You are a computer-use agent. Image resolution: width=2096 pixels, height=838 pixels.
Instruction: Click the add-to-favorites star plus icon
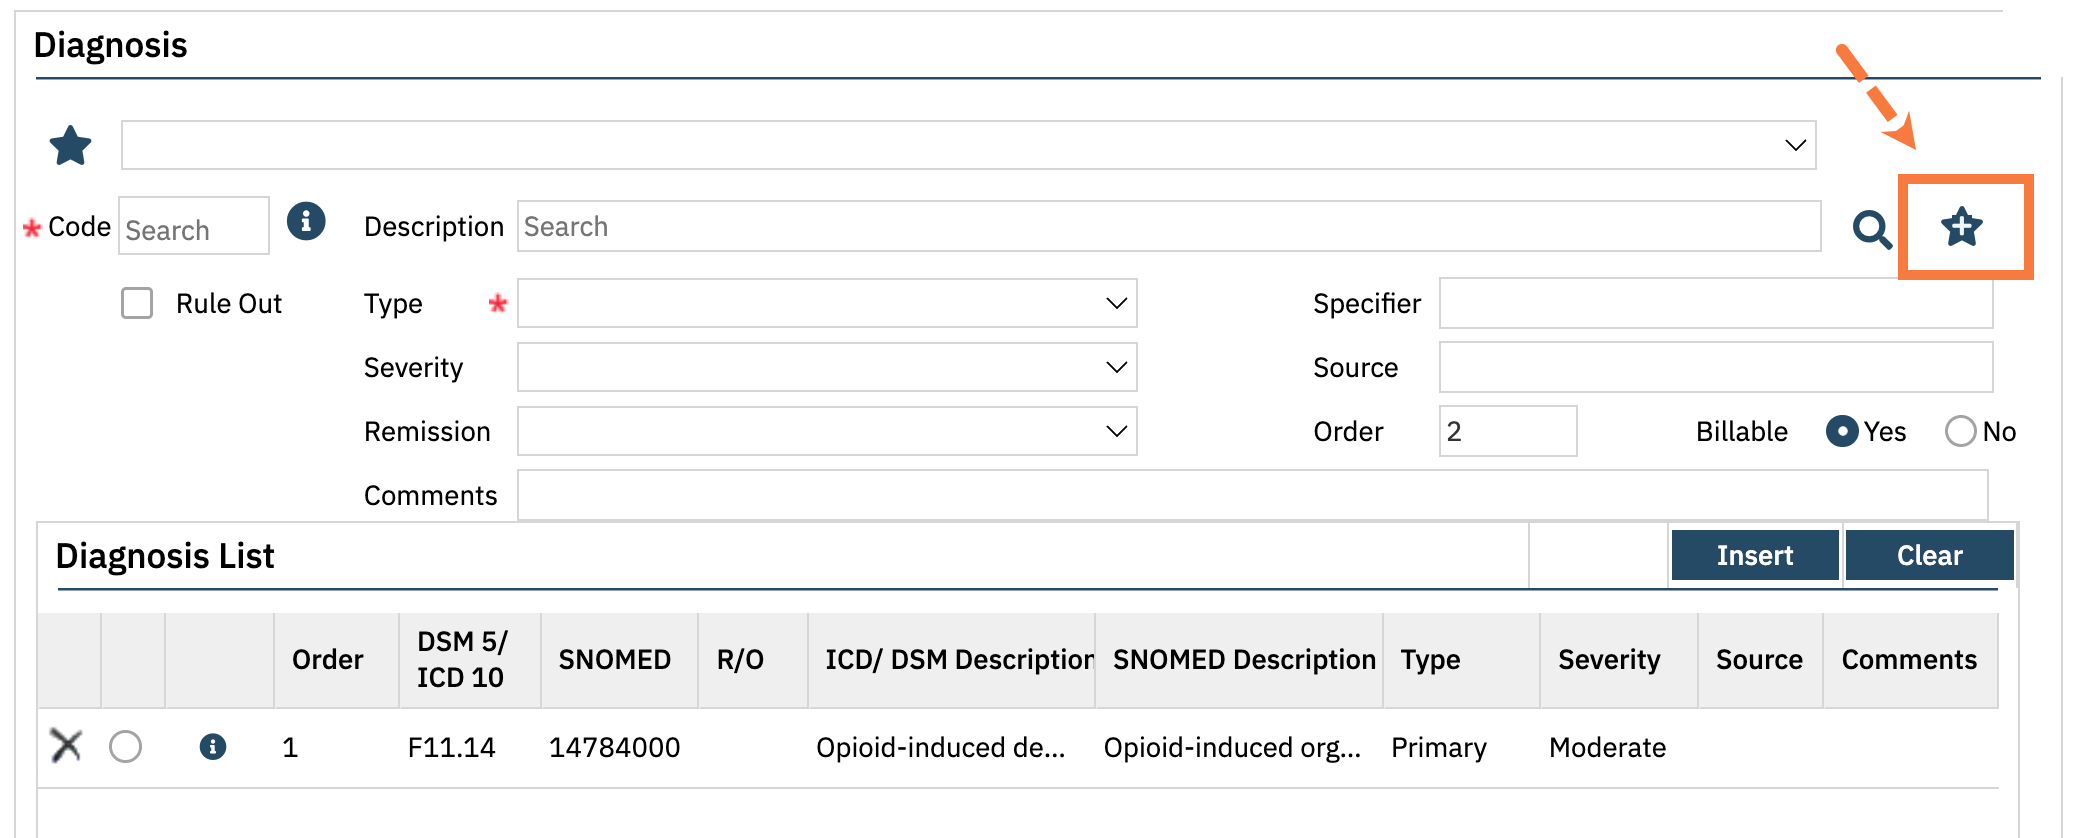[x=1962, y=227]
